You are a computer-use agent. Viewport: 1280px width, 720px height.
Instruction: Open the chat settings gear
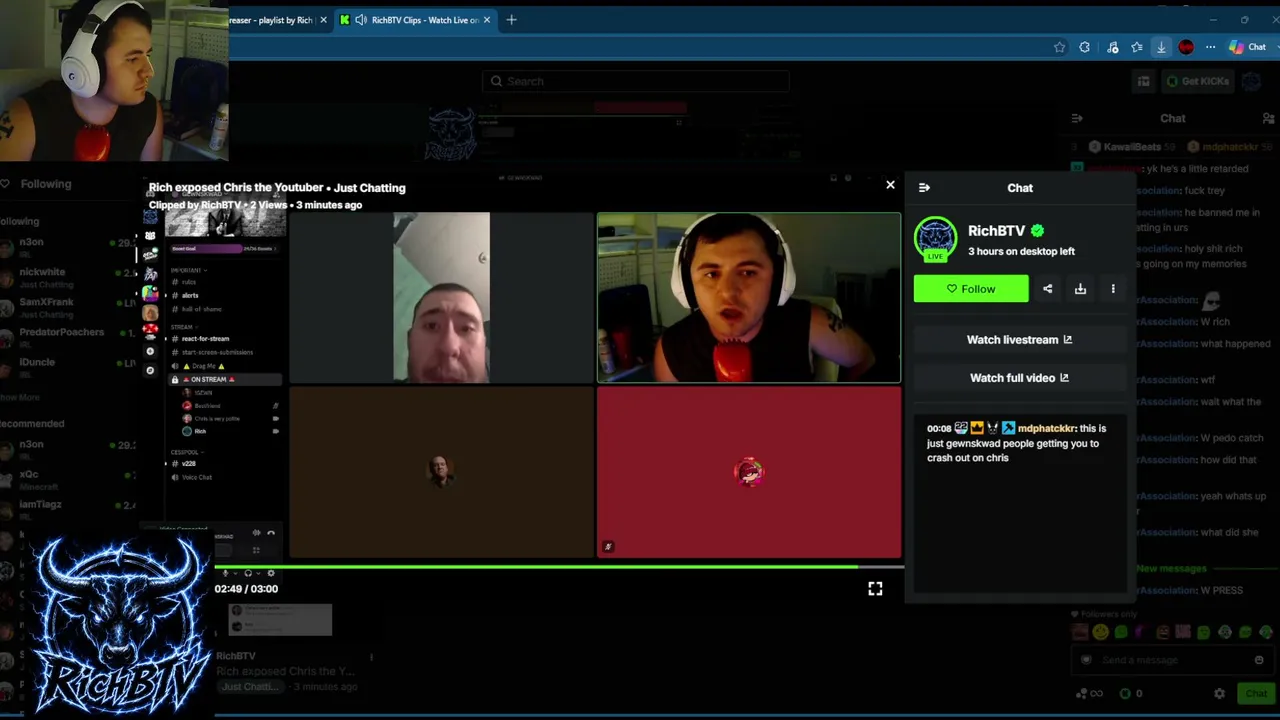[x=1219, y=693]
